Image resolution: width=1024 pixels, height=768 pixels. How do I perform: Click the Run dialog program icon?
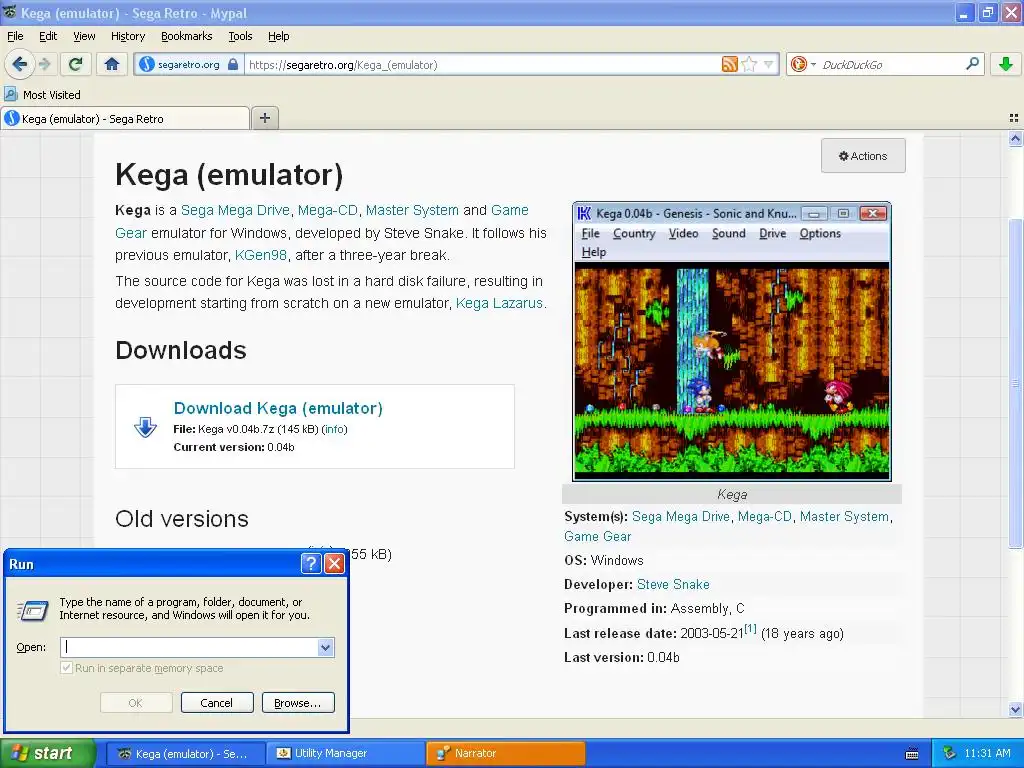coord(33,609)
